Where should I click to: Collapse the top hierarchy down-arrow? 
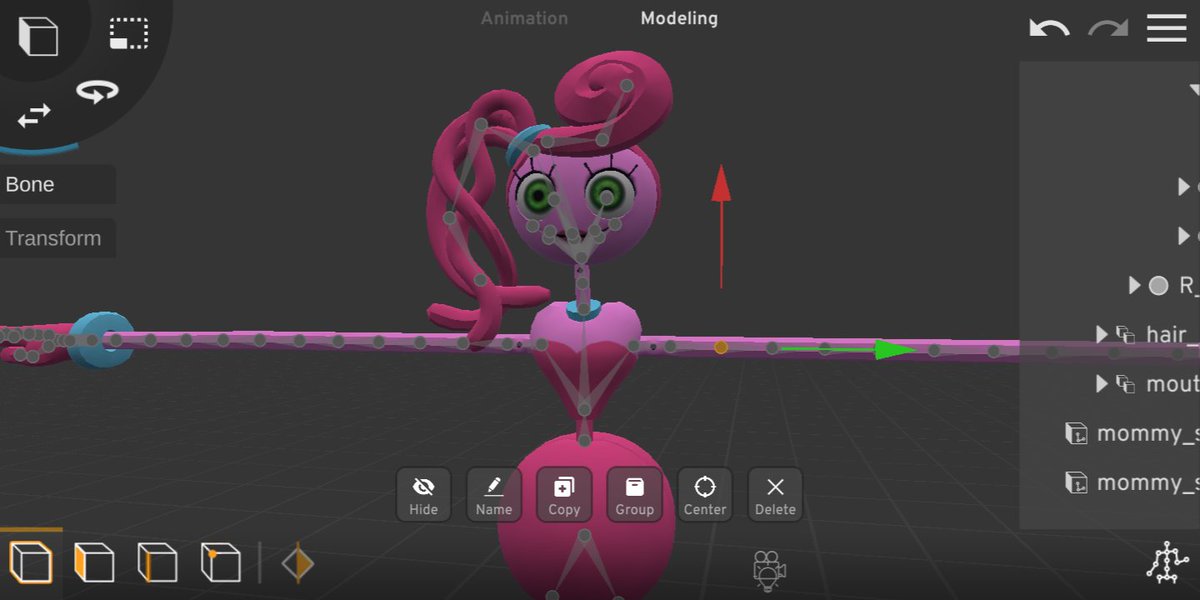pos(1194,91)
